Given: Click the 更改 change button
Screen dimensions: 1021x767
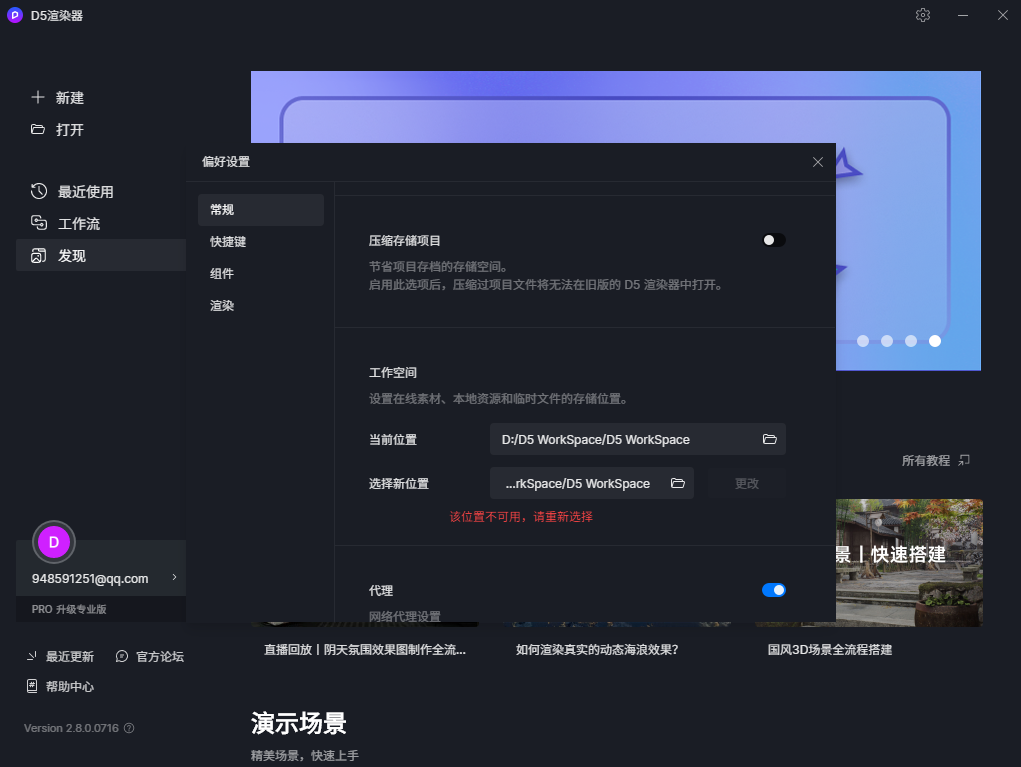Looking at the screenshot, I should pyautogui.click(x=747, y=483).
